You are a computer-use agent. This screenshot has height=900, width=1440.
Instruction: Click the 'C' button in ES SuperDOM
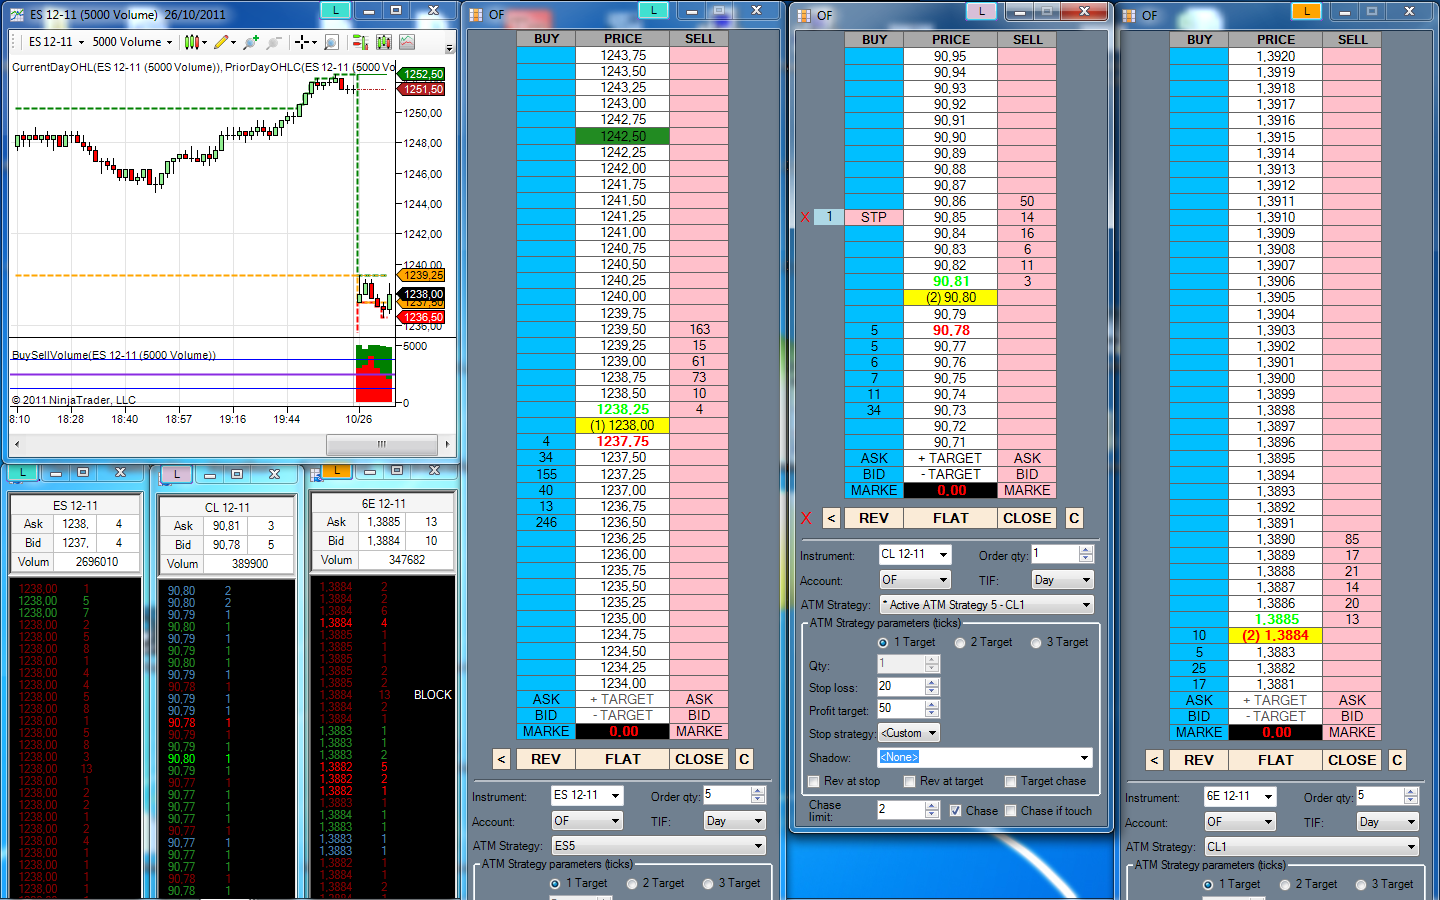744,759
